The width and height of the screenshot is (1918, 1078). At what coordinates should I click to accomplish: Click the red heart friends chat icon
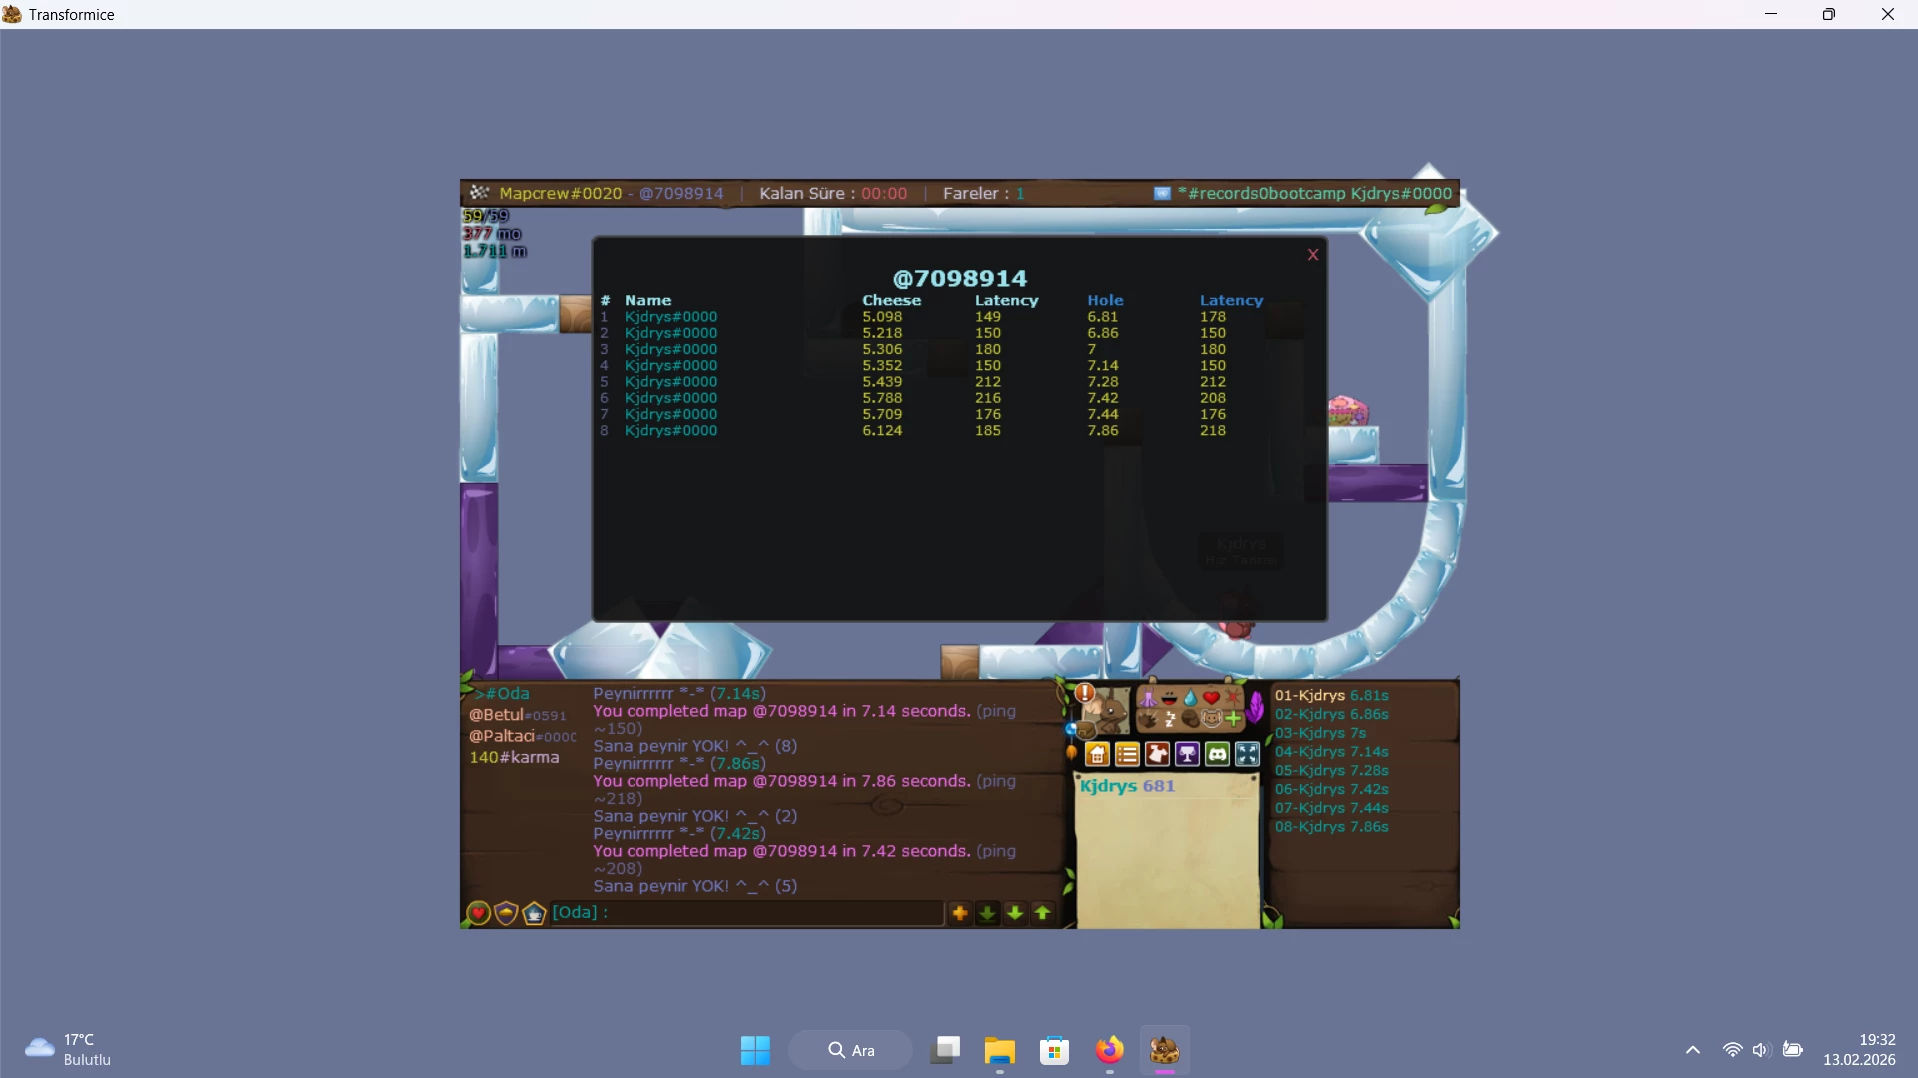tap(478, 913)
